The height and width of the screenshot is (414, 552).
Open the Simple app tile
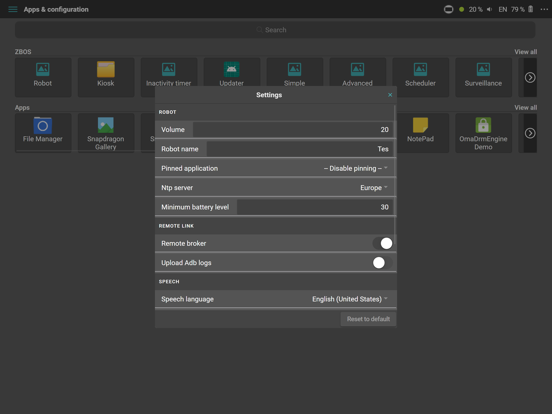point(295,73)
